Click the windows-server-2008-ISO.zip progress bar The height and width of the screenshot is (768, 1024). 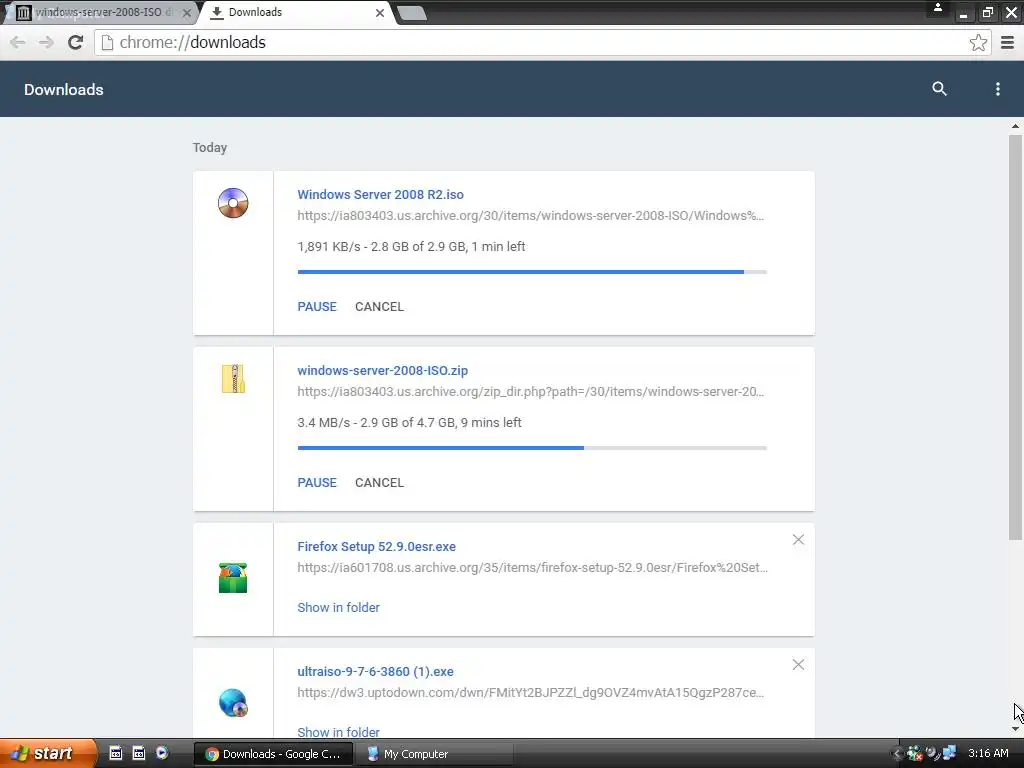pos(532,448)
